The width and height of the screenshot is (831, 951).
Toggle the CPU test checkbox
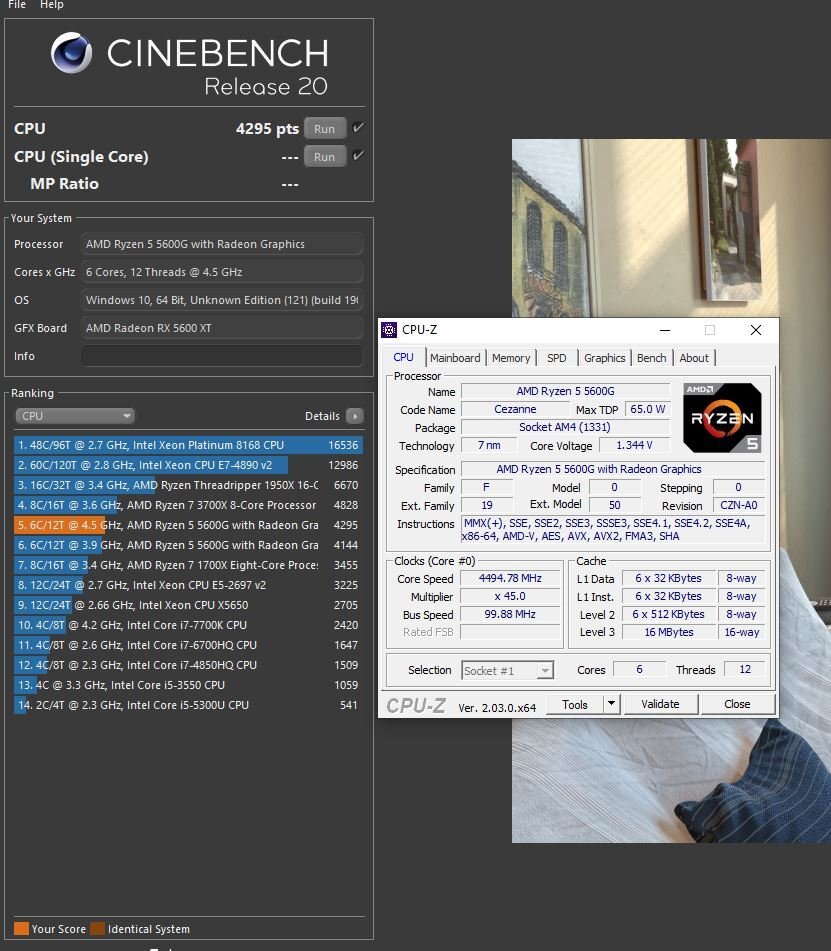[x=358, y=128]
